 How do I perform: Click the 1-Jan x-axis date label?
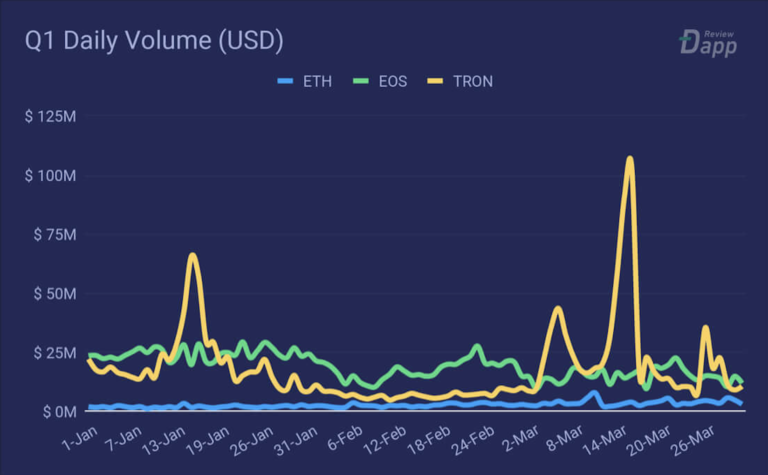[x=76, y=438]
